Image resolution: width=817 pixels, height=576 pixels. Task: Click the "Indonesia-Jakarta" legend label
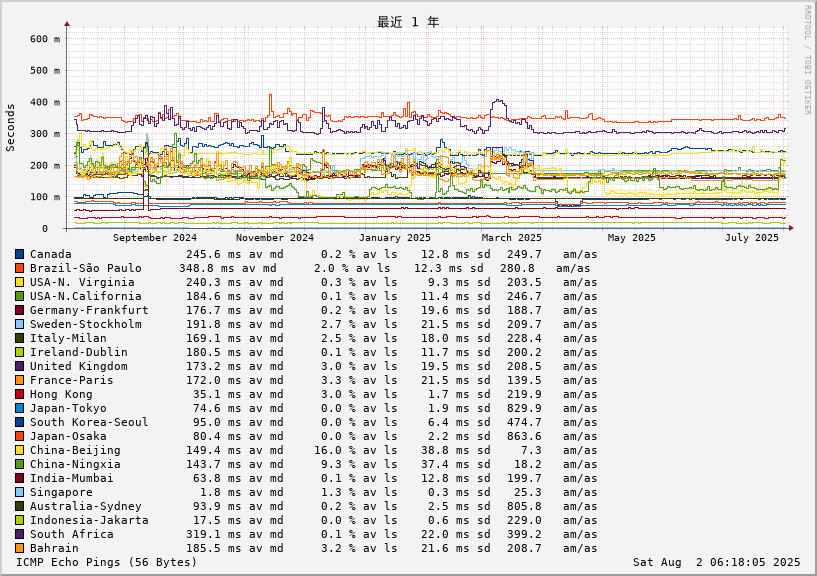point(89,520)
